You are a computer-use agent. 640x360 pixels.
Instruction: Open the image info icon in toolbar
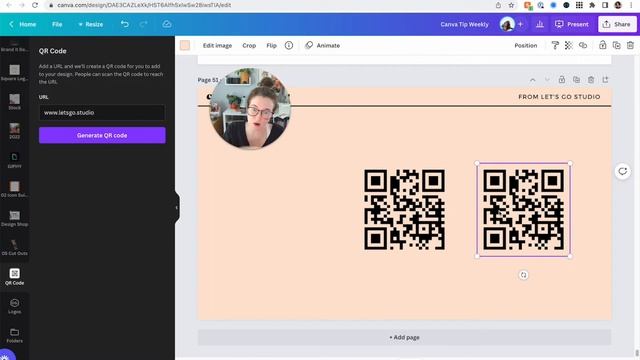point(289,45)
